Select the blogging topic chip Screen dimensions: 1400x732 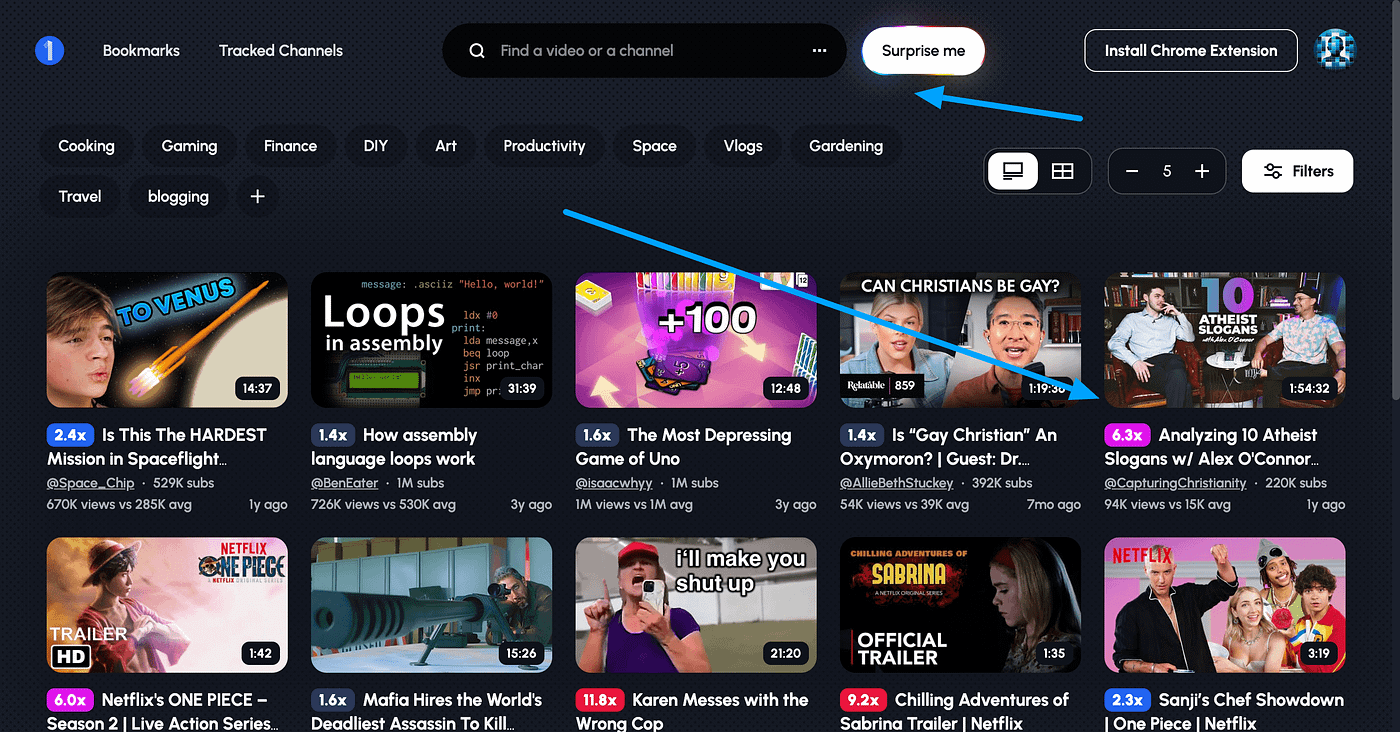pyautogui.click(x=178, y=197)
